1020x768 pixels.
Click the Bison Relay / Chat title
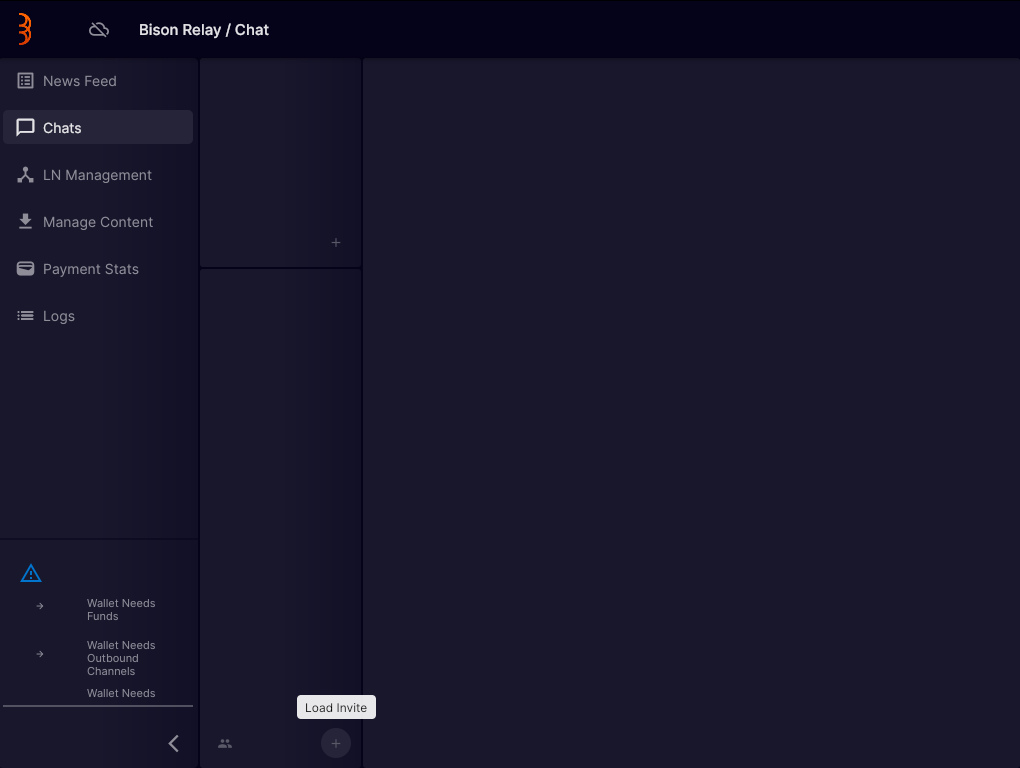coord(204,30)
